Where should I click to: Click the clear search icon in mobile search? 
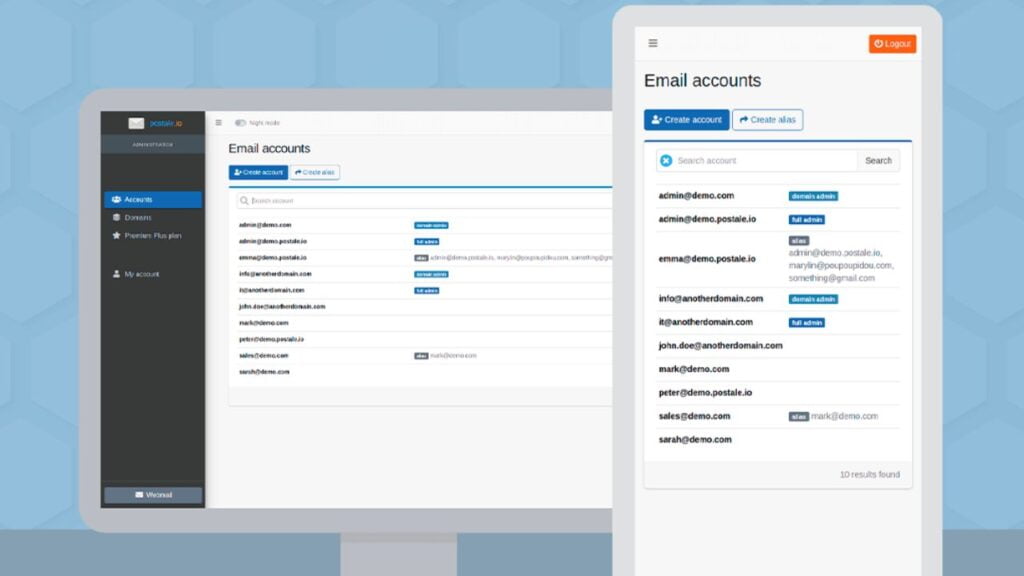coord(666,160)
